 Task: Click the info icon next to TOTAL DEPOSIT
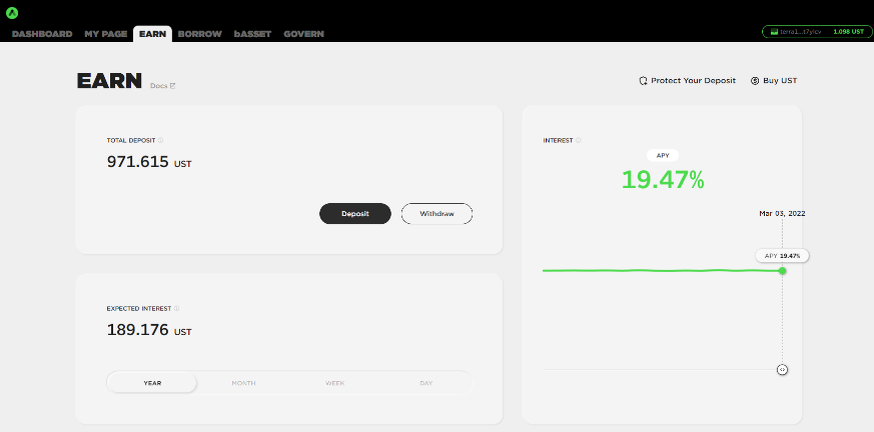click(x=161, y=140)
